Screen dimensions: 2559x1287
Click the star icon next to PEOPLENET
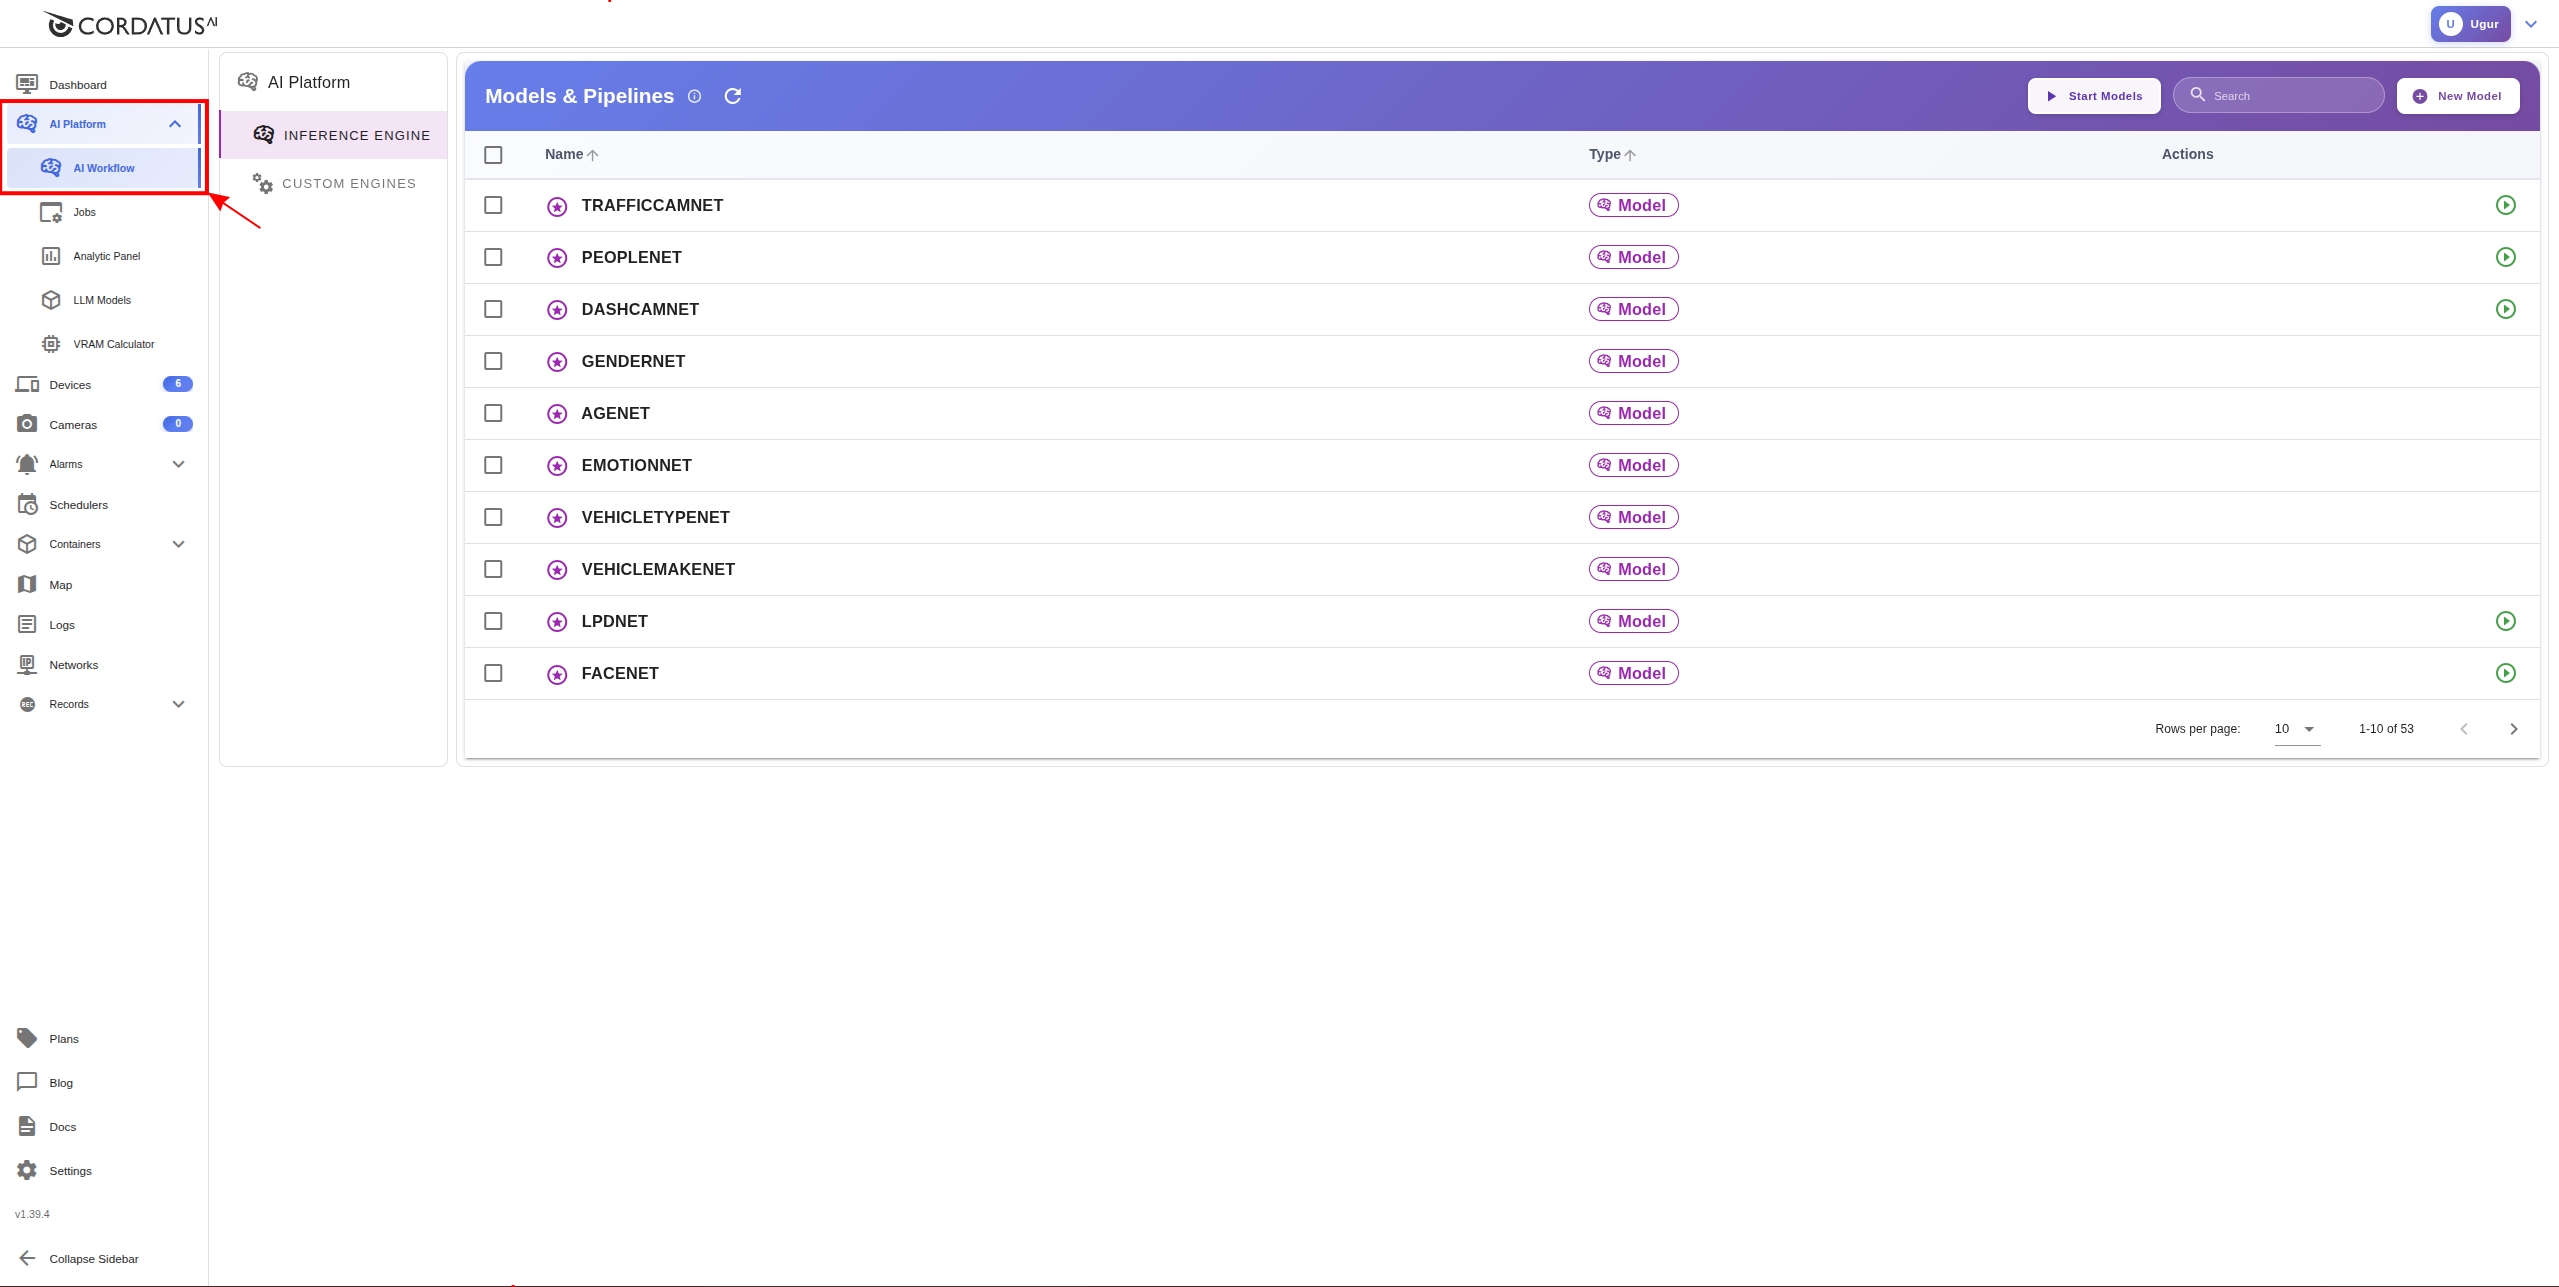tap(557, 258)
